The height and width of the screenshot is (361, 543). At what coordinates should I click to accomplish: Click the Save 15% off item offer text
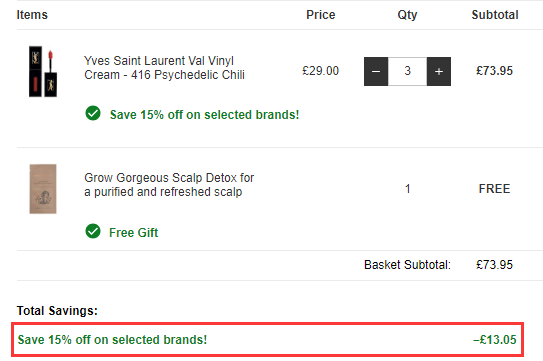204,115
